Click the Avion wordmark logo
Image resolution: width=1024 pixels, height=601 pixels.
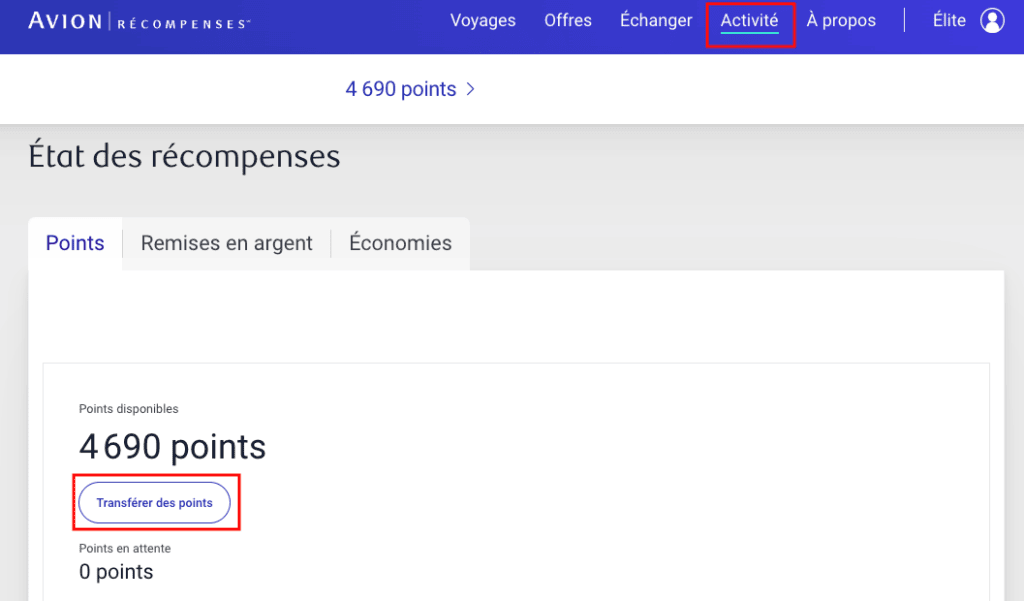pyautogui.click(x=64, y=21)
